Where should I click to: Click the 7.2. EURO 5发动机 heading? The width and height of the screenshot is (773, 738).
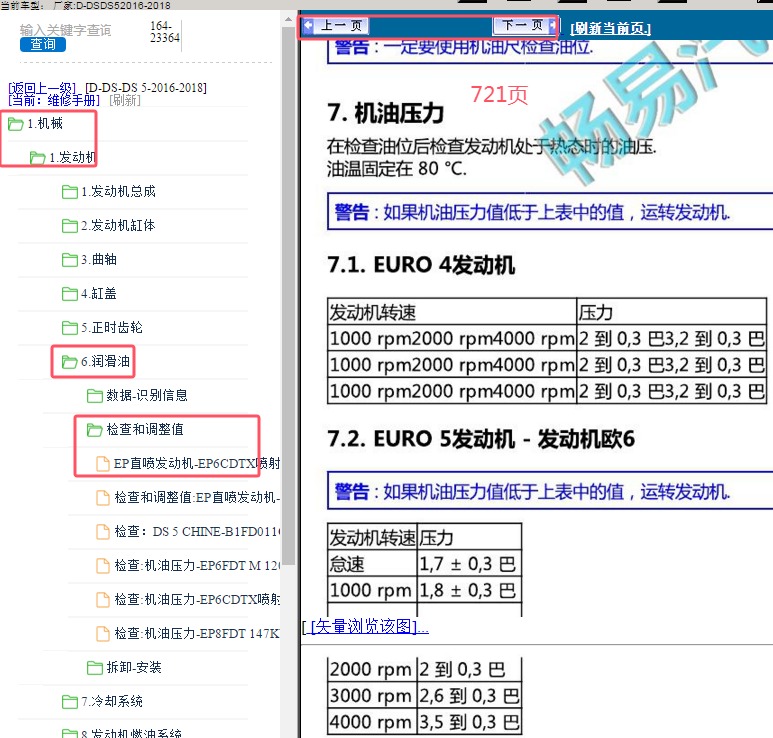(x=481, y=439)
